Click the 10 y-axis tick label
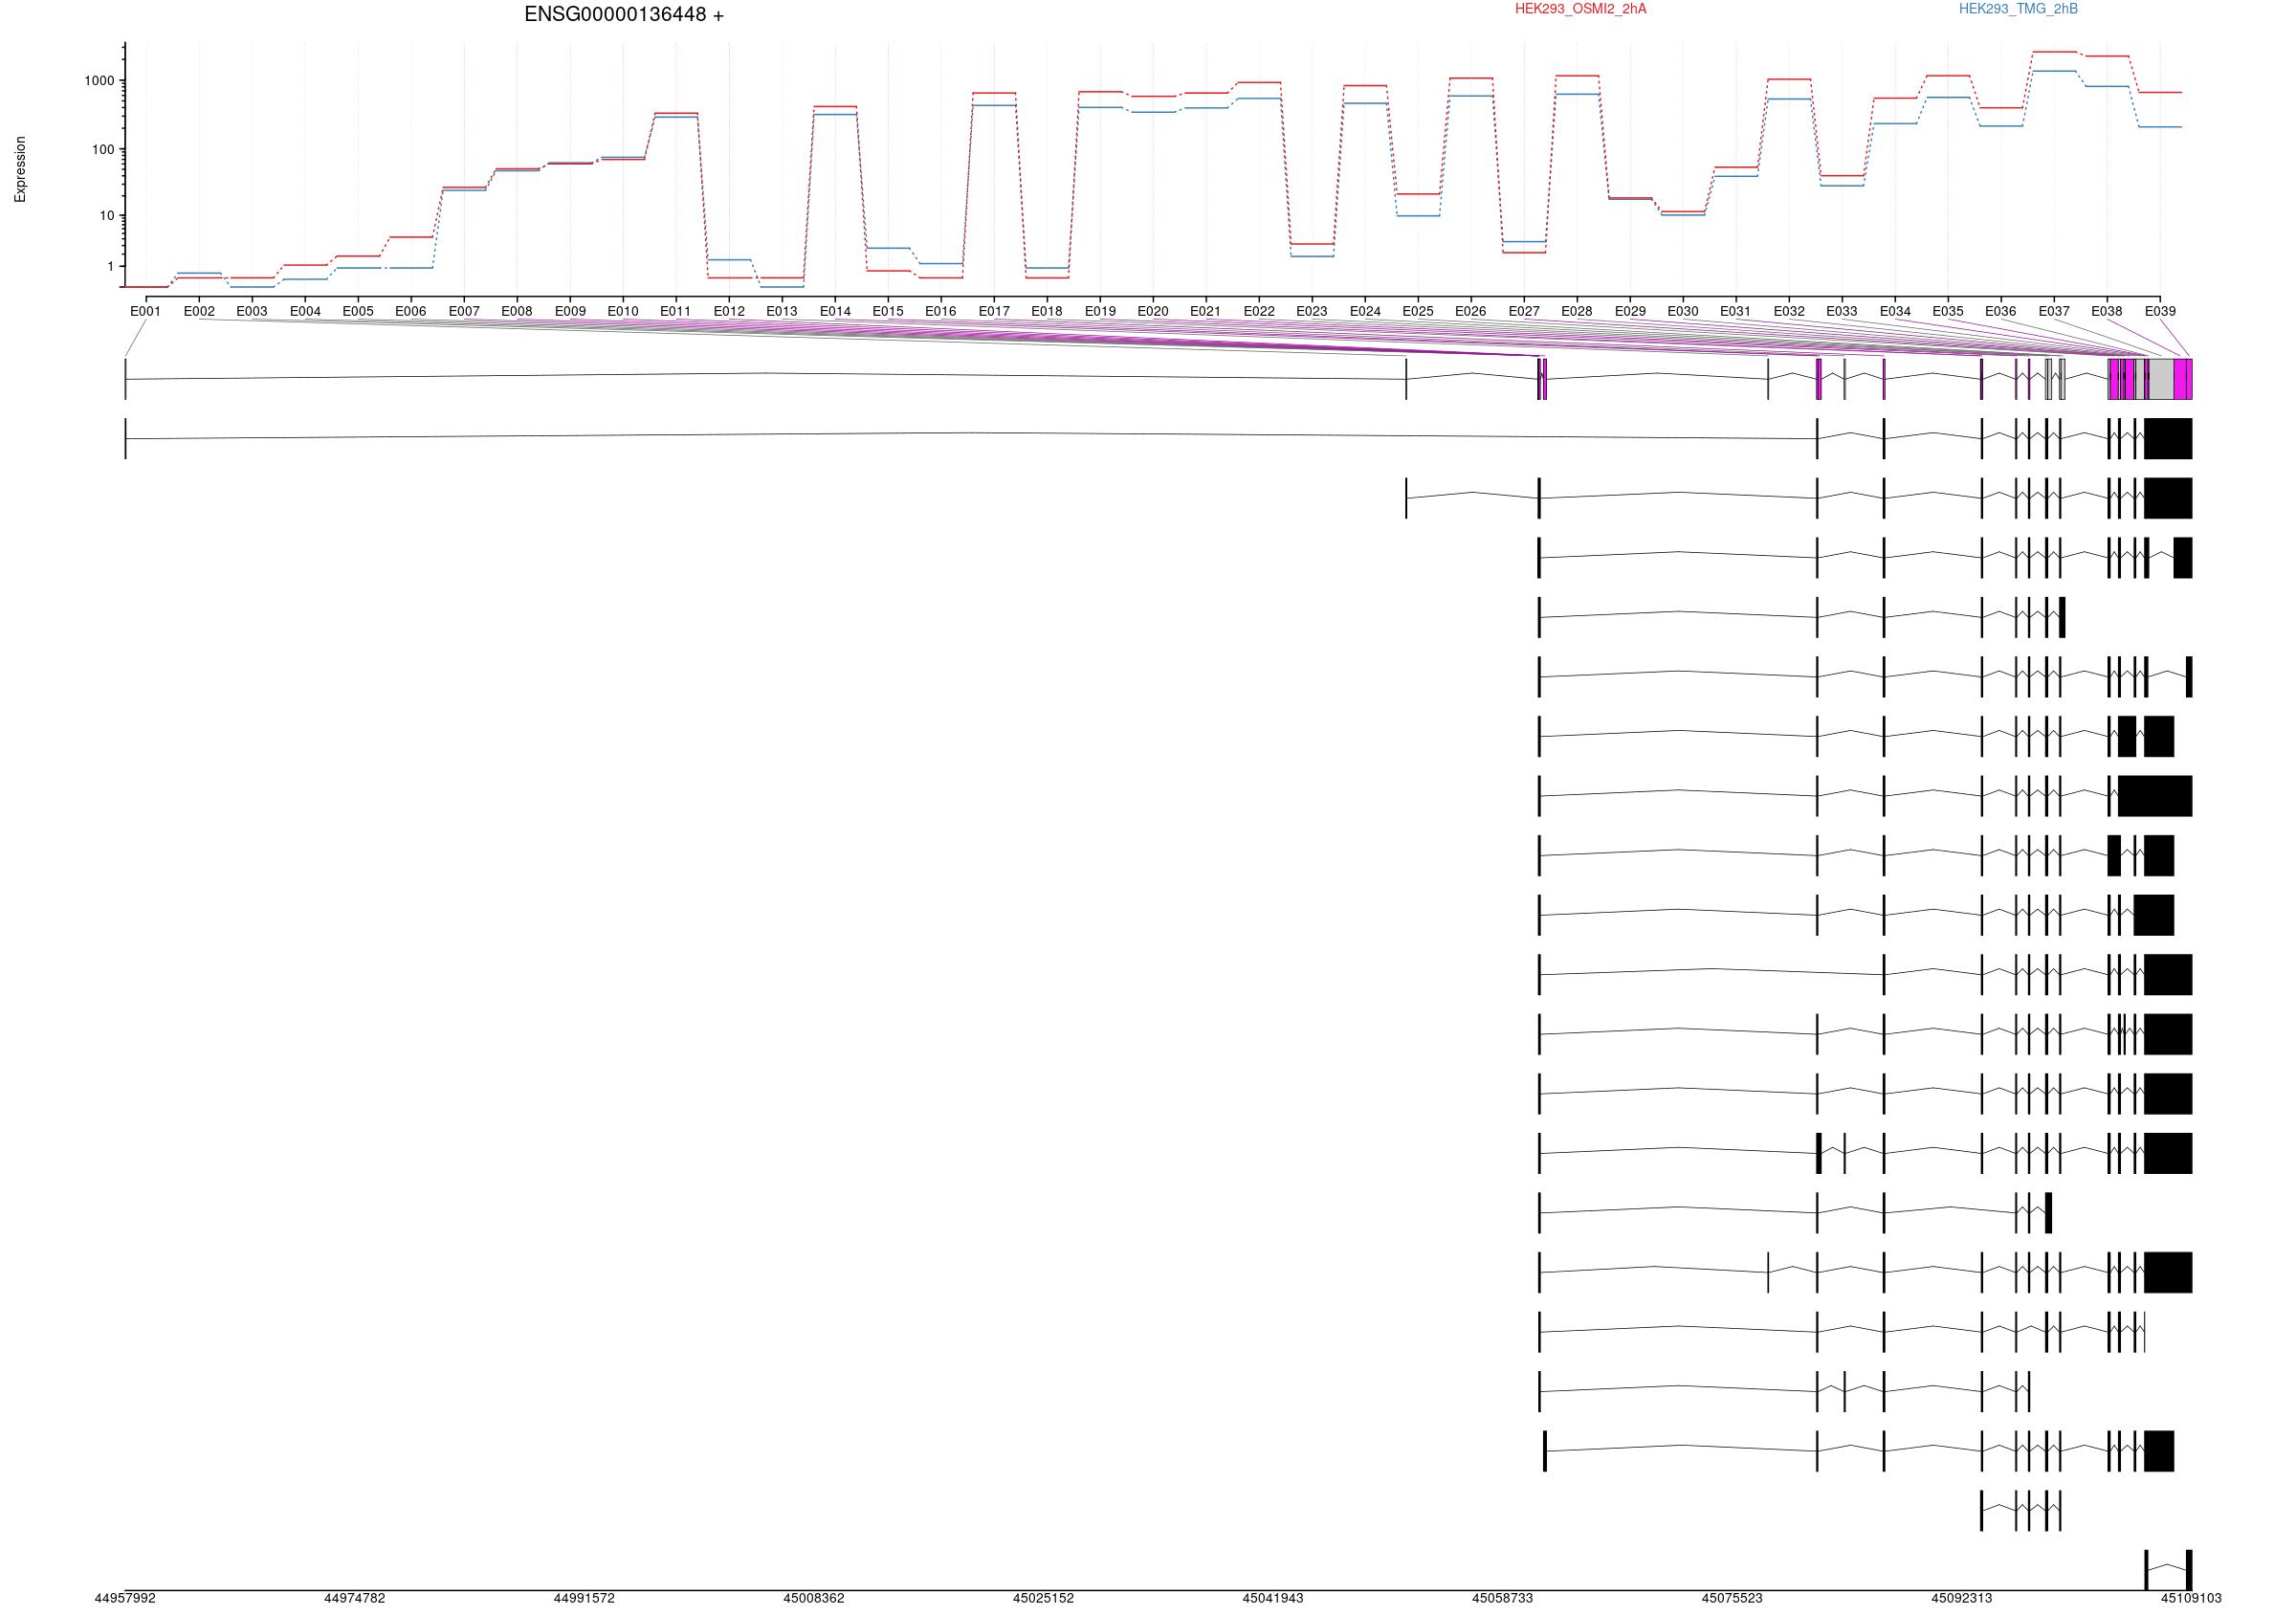 pyautogui.click(x=107, y=216)
